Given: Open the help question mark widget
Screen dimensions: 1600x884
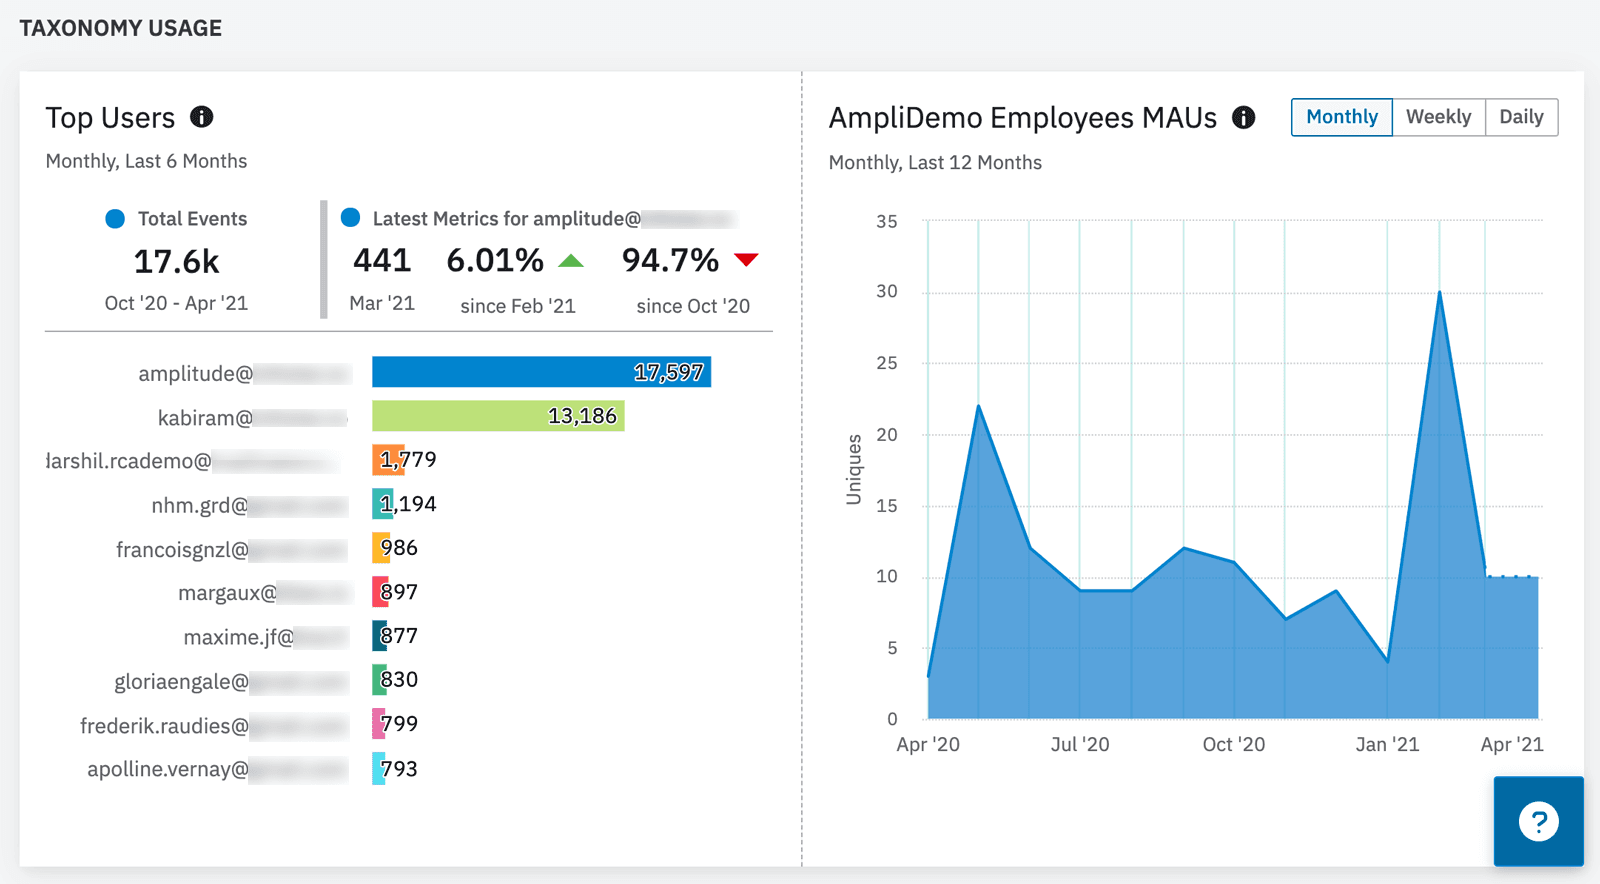Looking at the screenshot, I should click(1538, 821).
